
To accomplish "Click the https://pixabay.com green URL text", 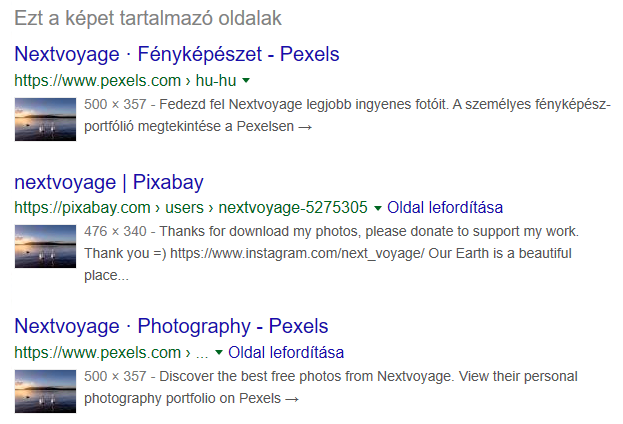I will coord(82,208).
